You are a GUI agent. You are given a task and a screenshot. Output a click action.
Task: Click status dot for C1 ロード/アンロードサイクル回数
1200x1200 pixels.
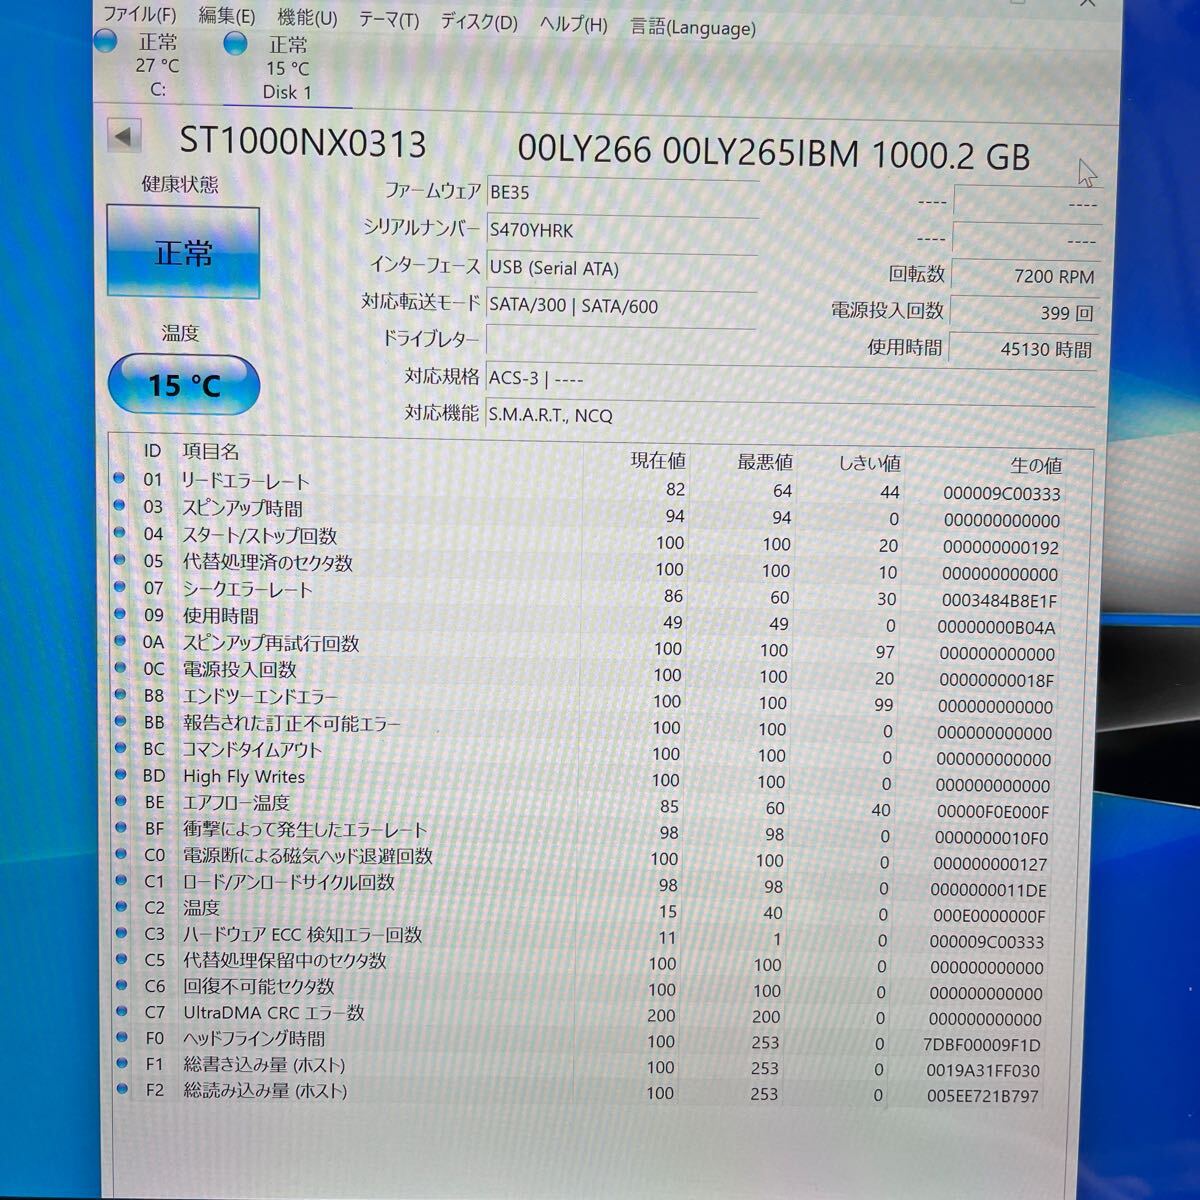coord(121,880)
